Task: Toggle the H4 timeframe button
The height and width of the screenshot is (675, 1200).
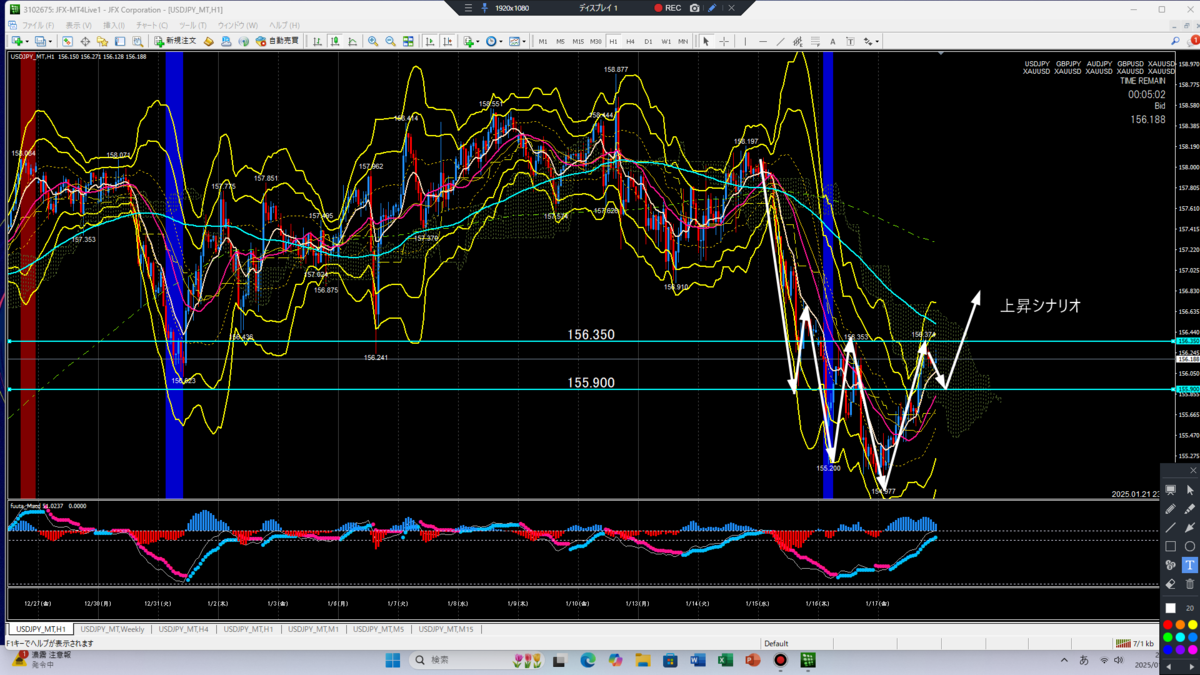Action: (x=630, y=42)
